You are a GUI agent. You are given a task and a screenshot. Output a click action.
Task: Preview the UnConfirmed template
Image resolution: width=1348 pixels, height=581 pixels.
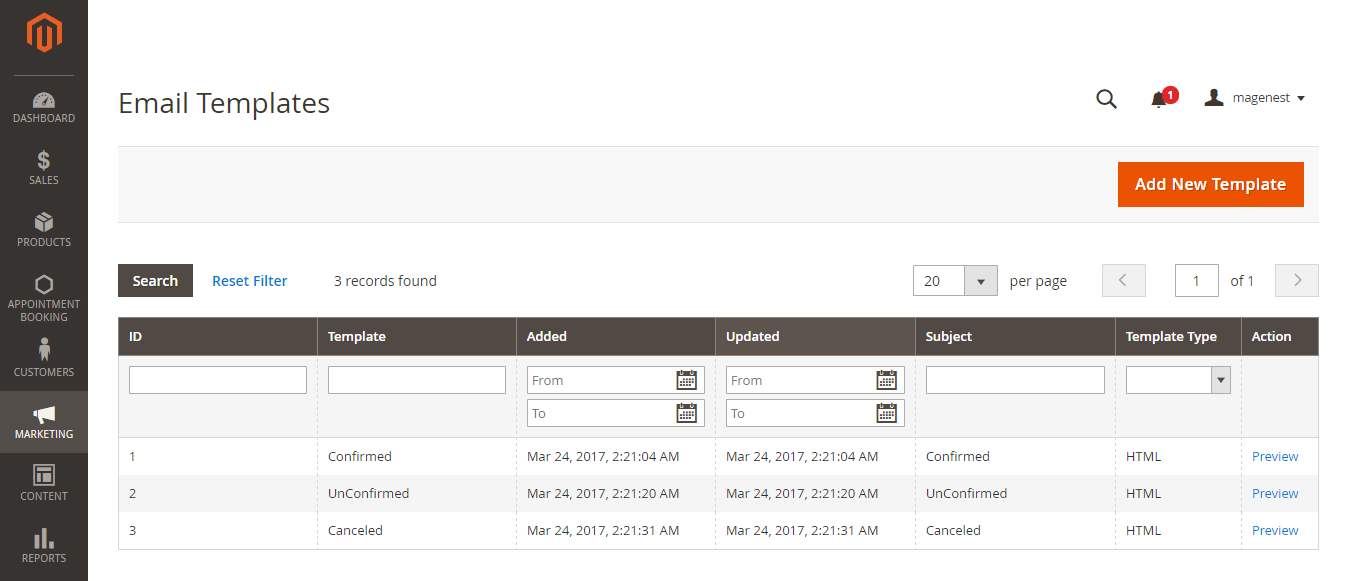[1275, 493]
